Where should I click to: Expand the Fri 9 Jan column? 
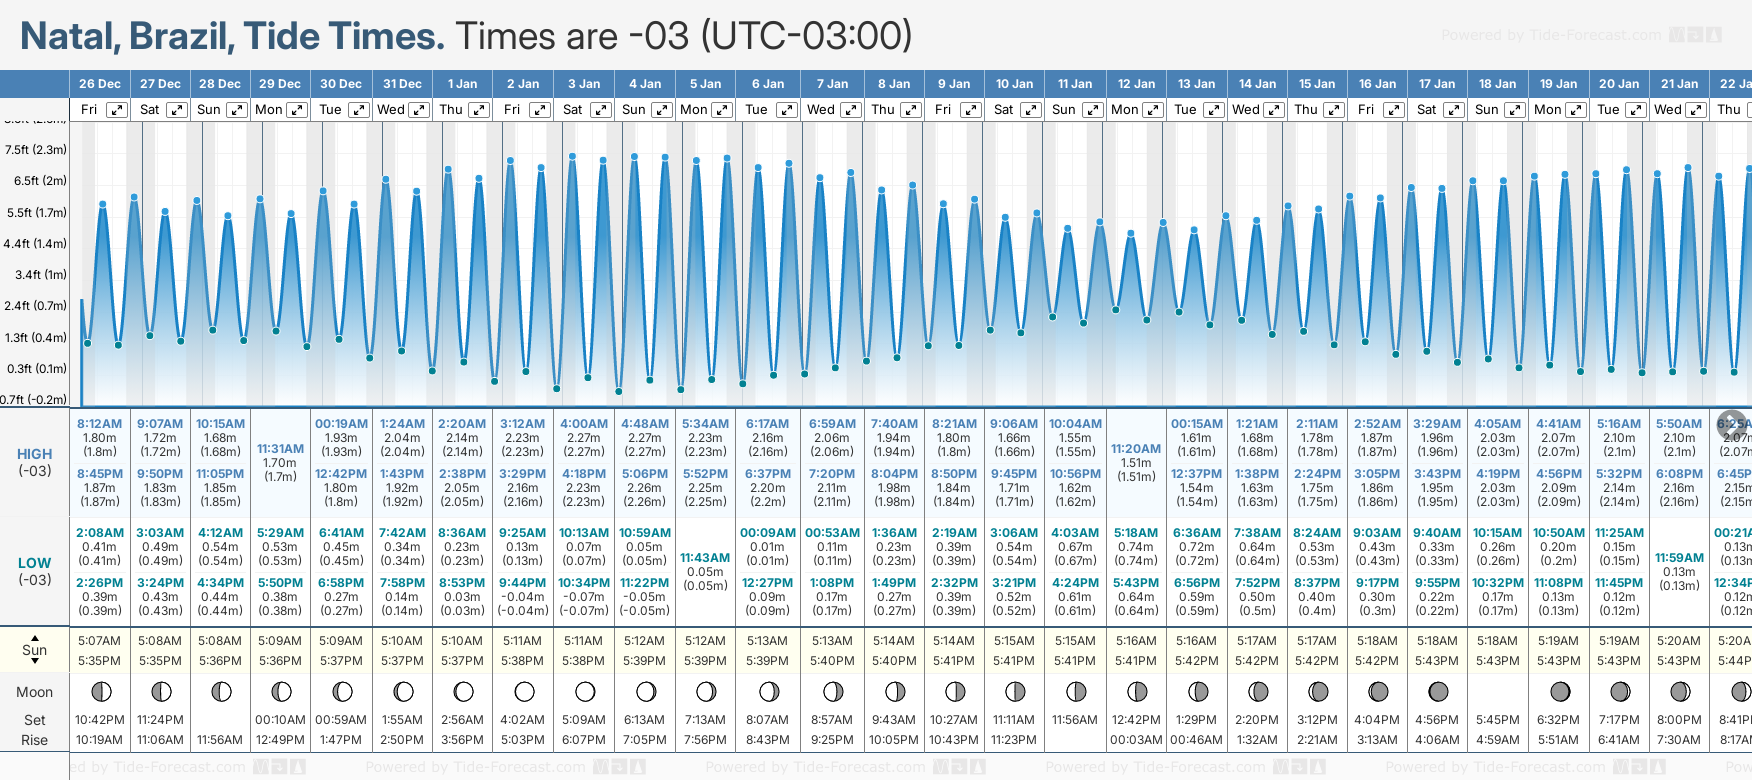click(970, 110)
